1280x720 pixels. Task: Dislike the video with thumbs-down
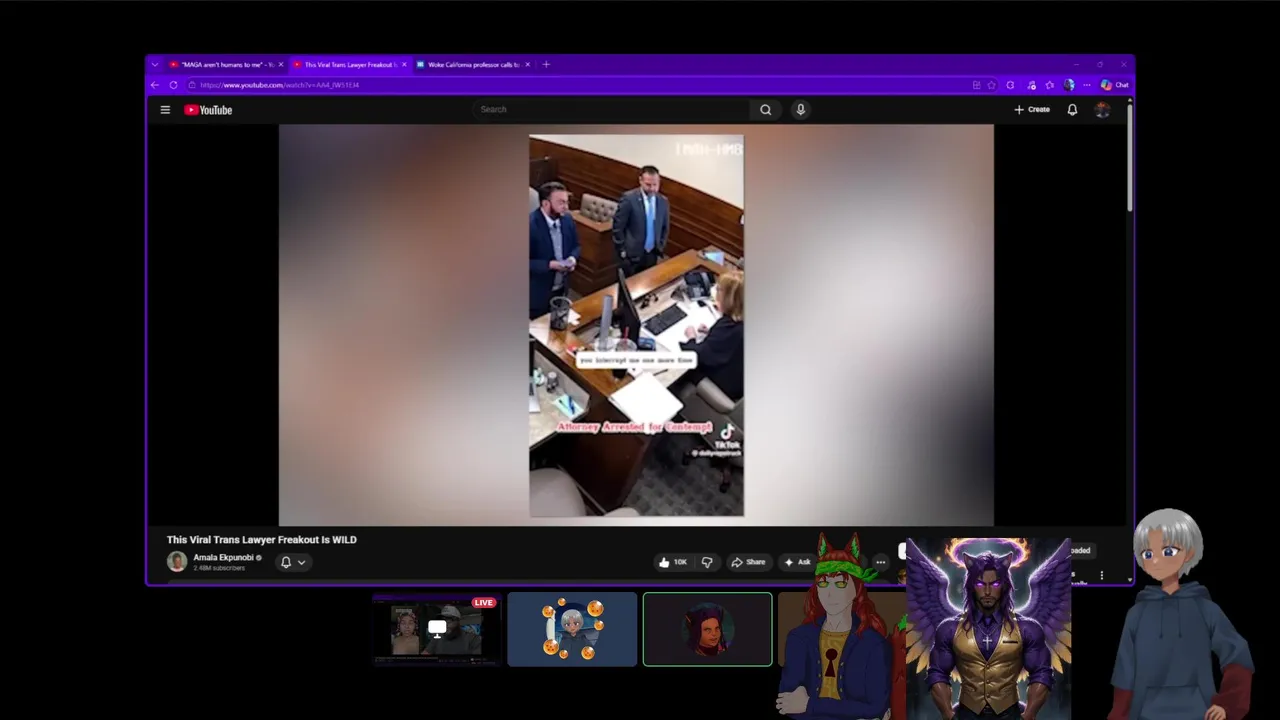click(707, 562)
